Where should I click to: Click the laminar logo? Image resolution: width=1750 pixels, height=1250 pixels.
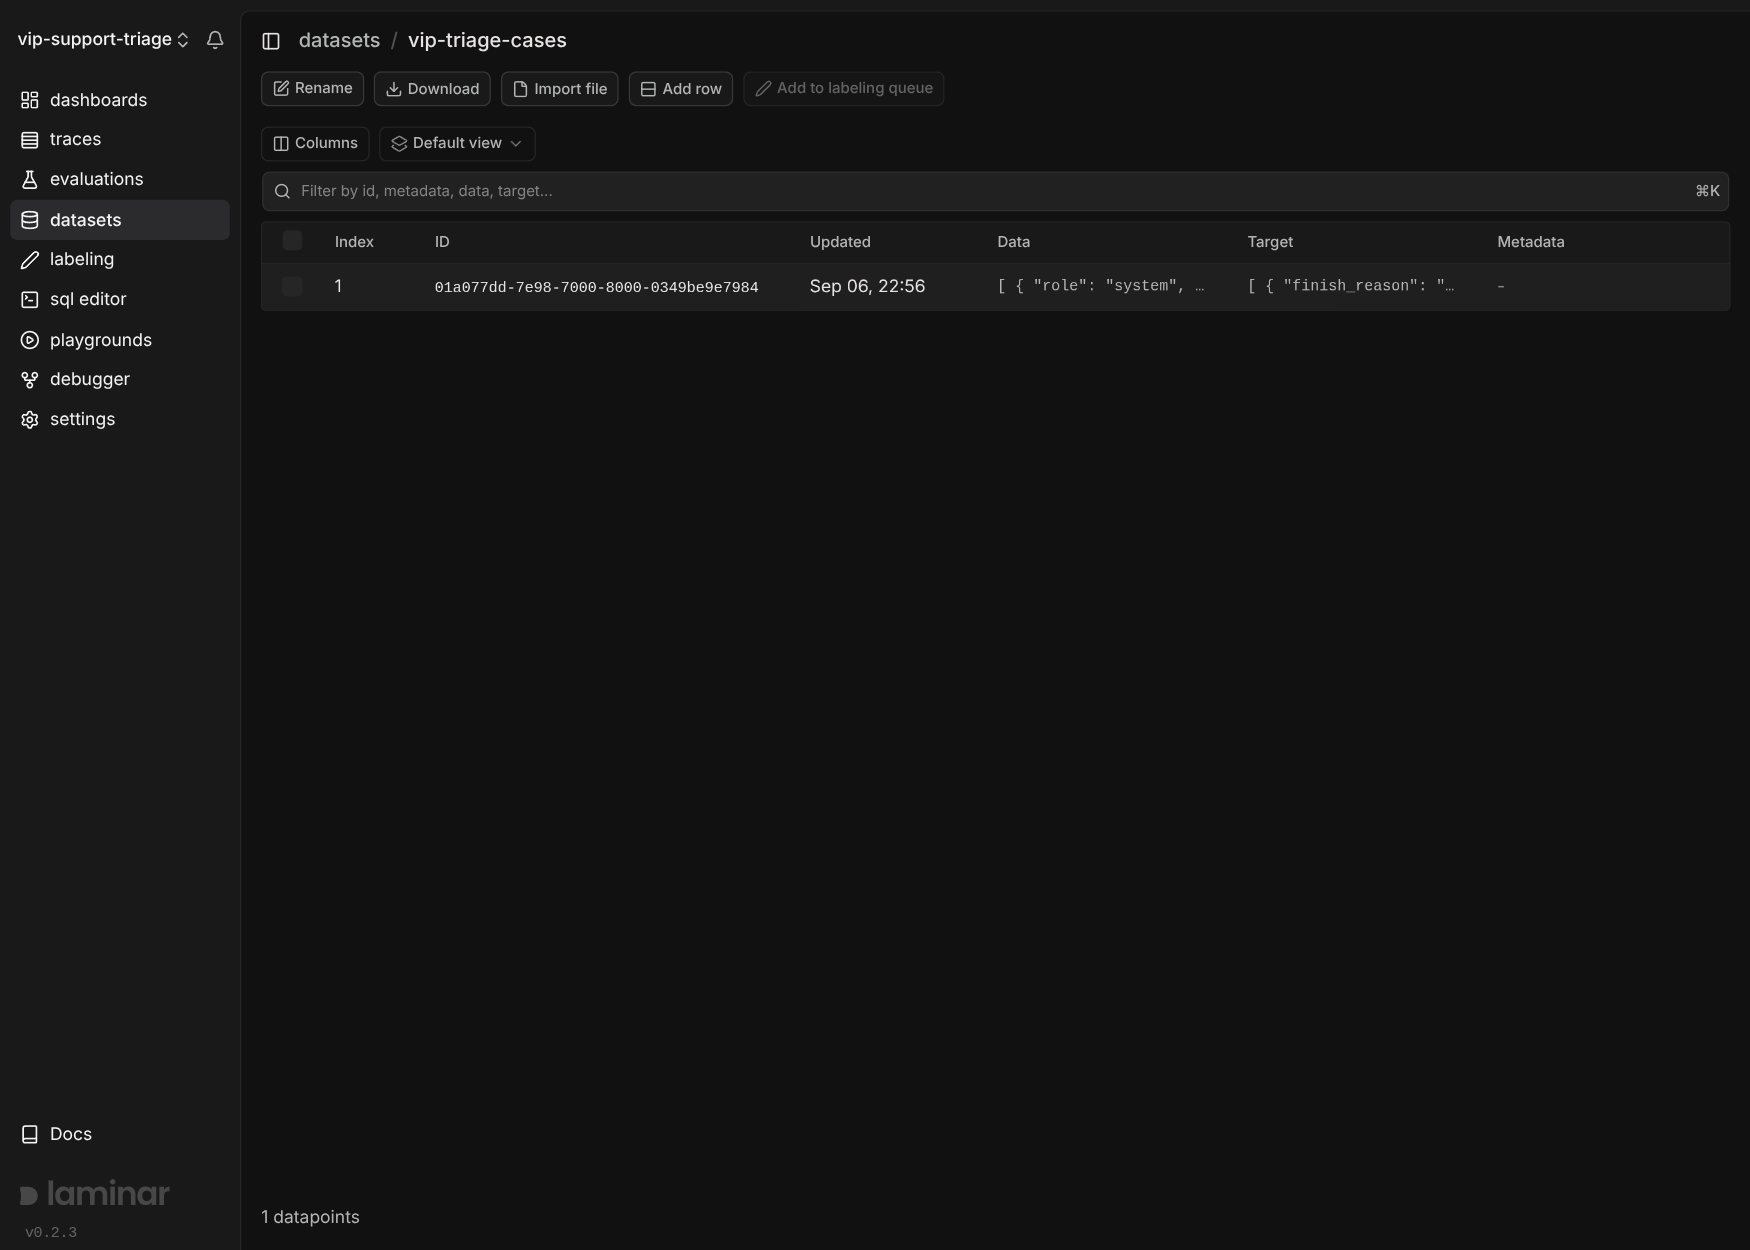95,1193
